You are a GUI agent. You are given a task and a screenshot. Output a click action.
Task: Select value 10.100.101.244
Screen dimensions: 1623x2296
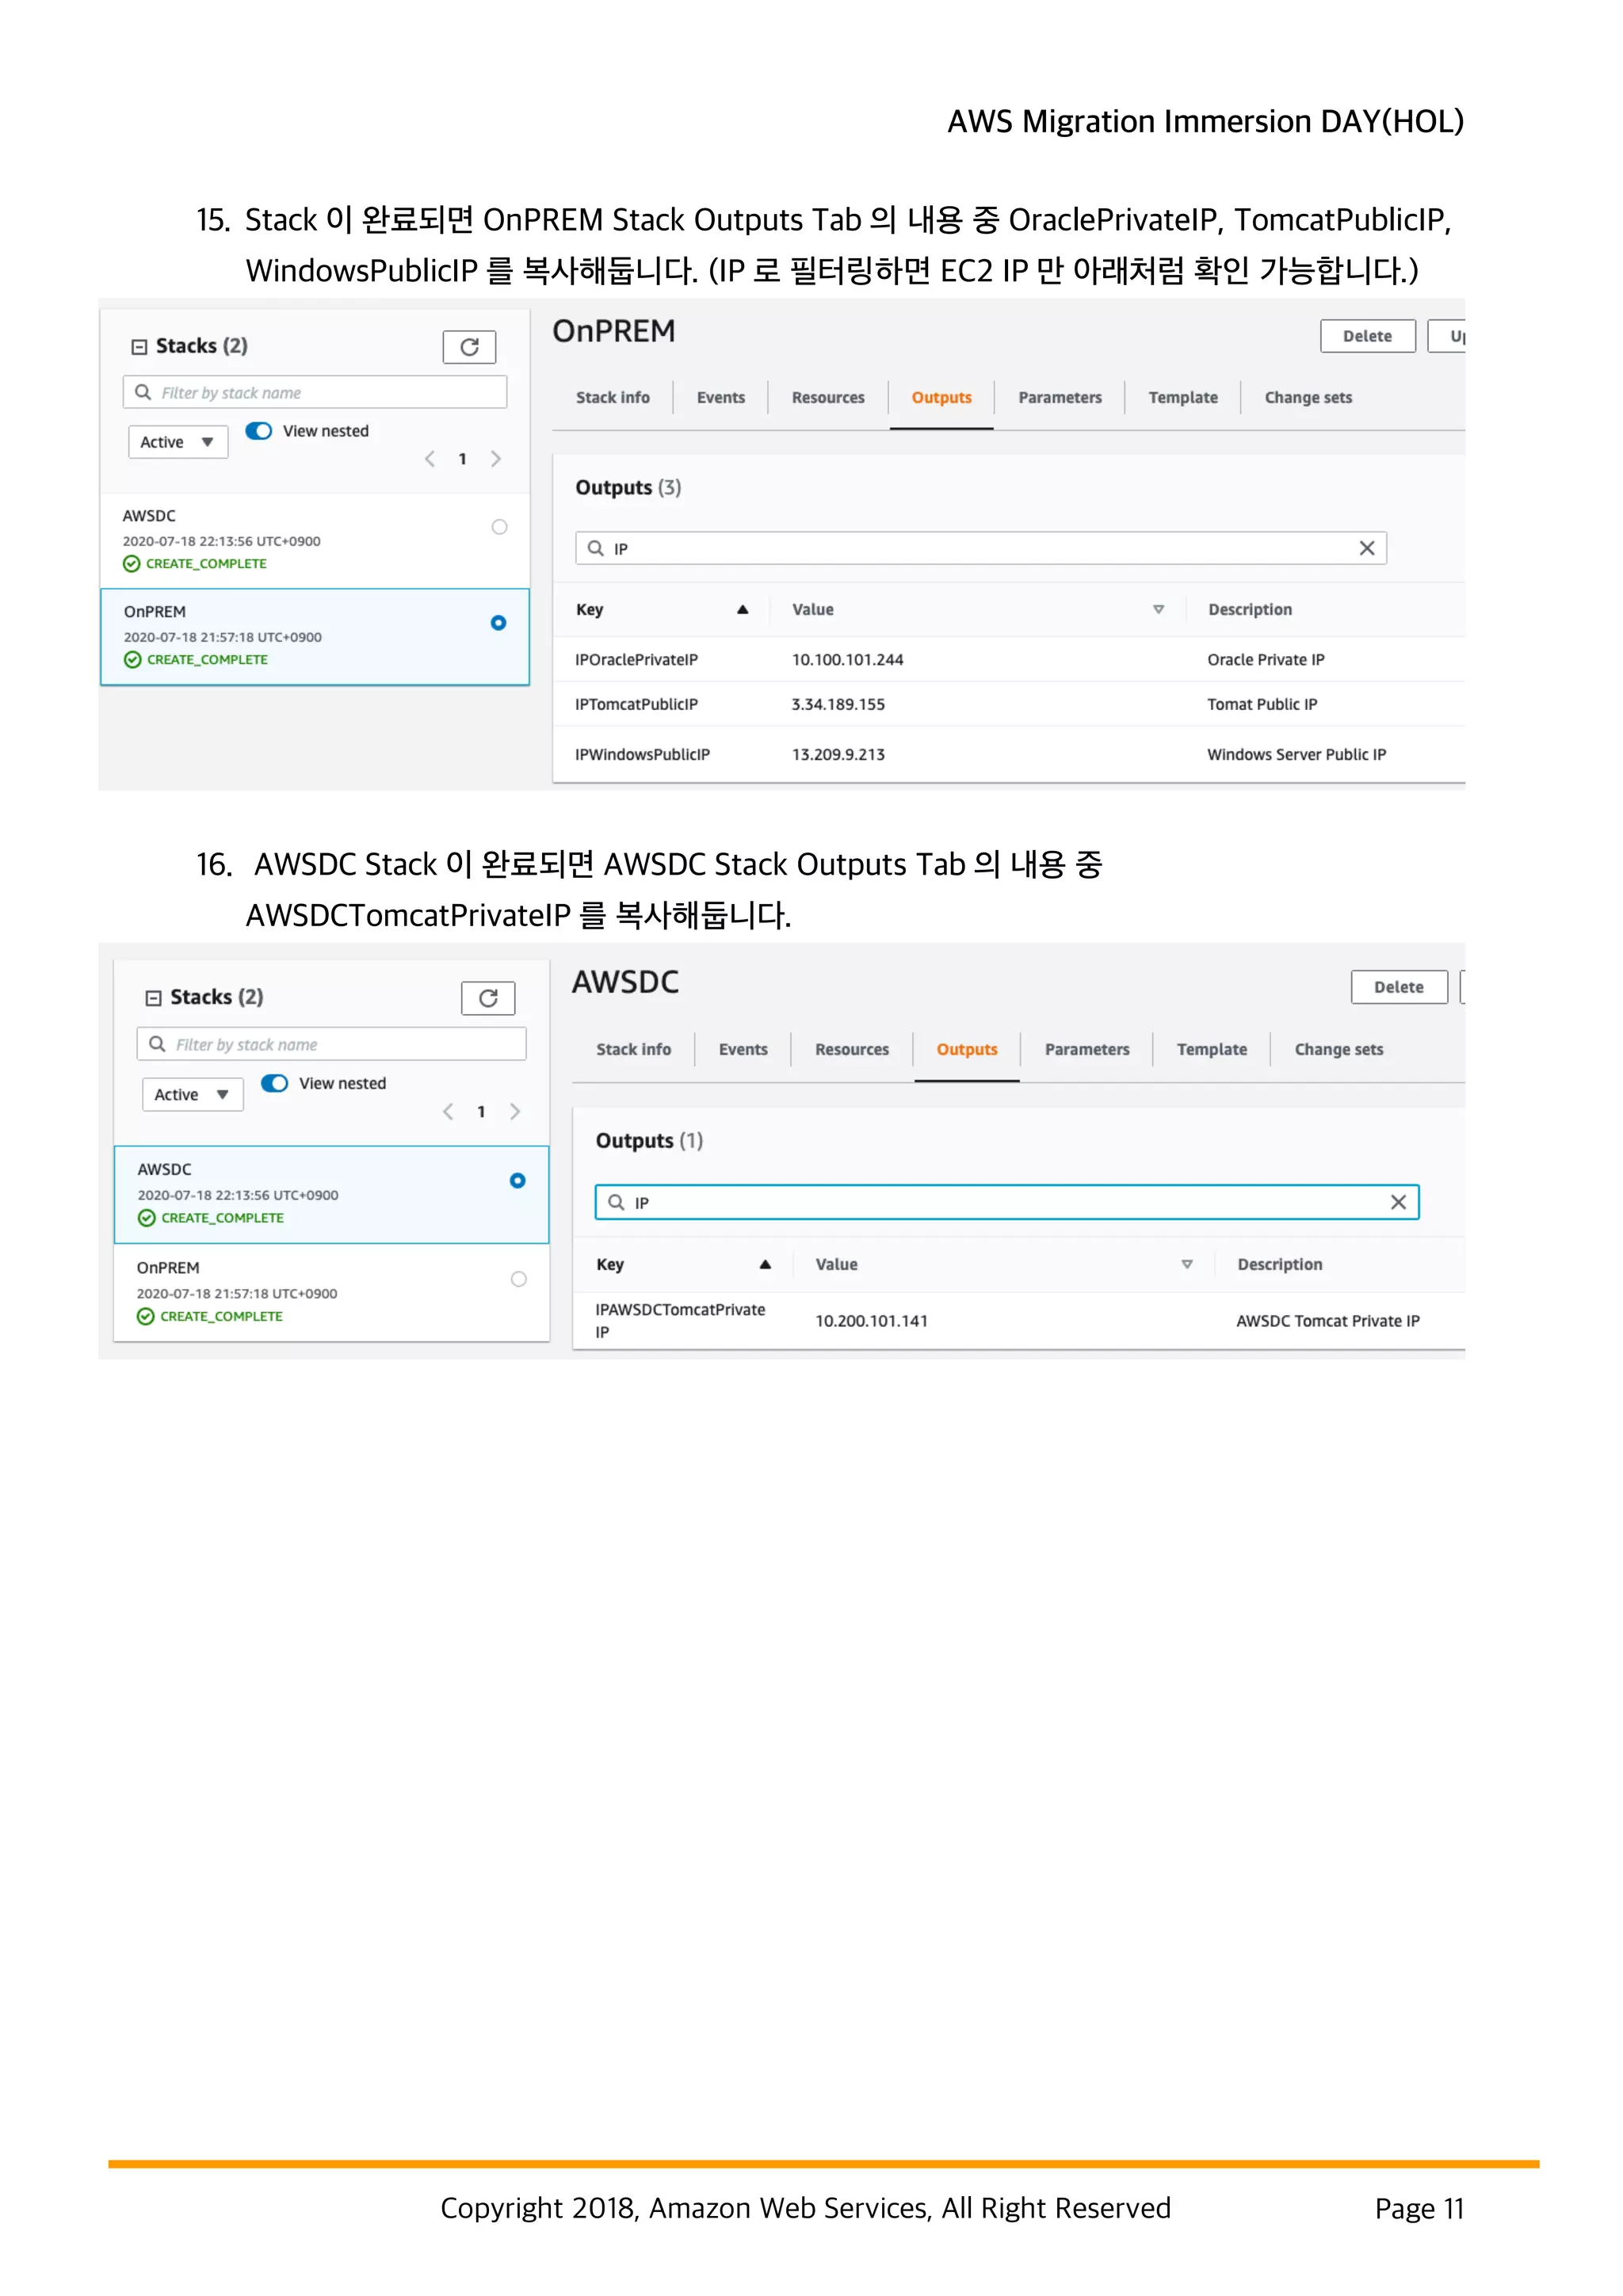click(x=847, y=660)
